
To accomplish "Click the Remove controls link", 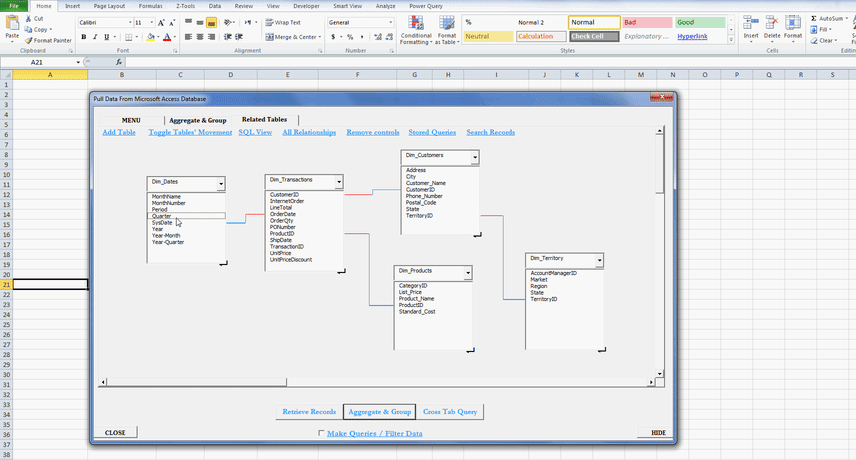I will 373,132.
